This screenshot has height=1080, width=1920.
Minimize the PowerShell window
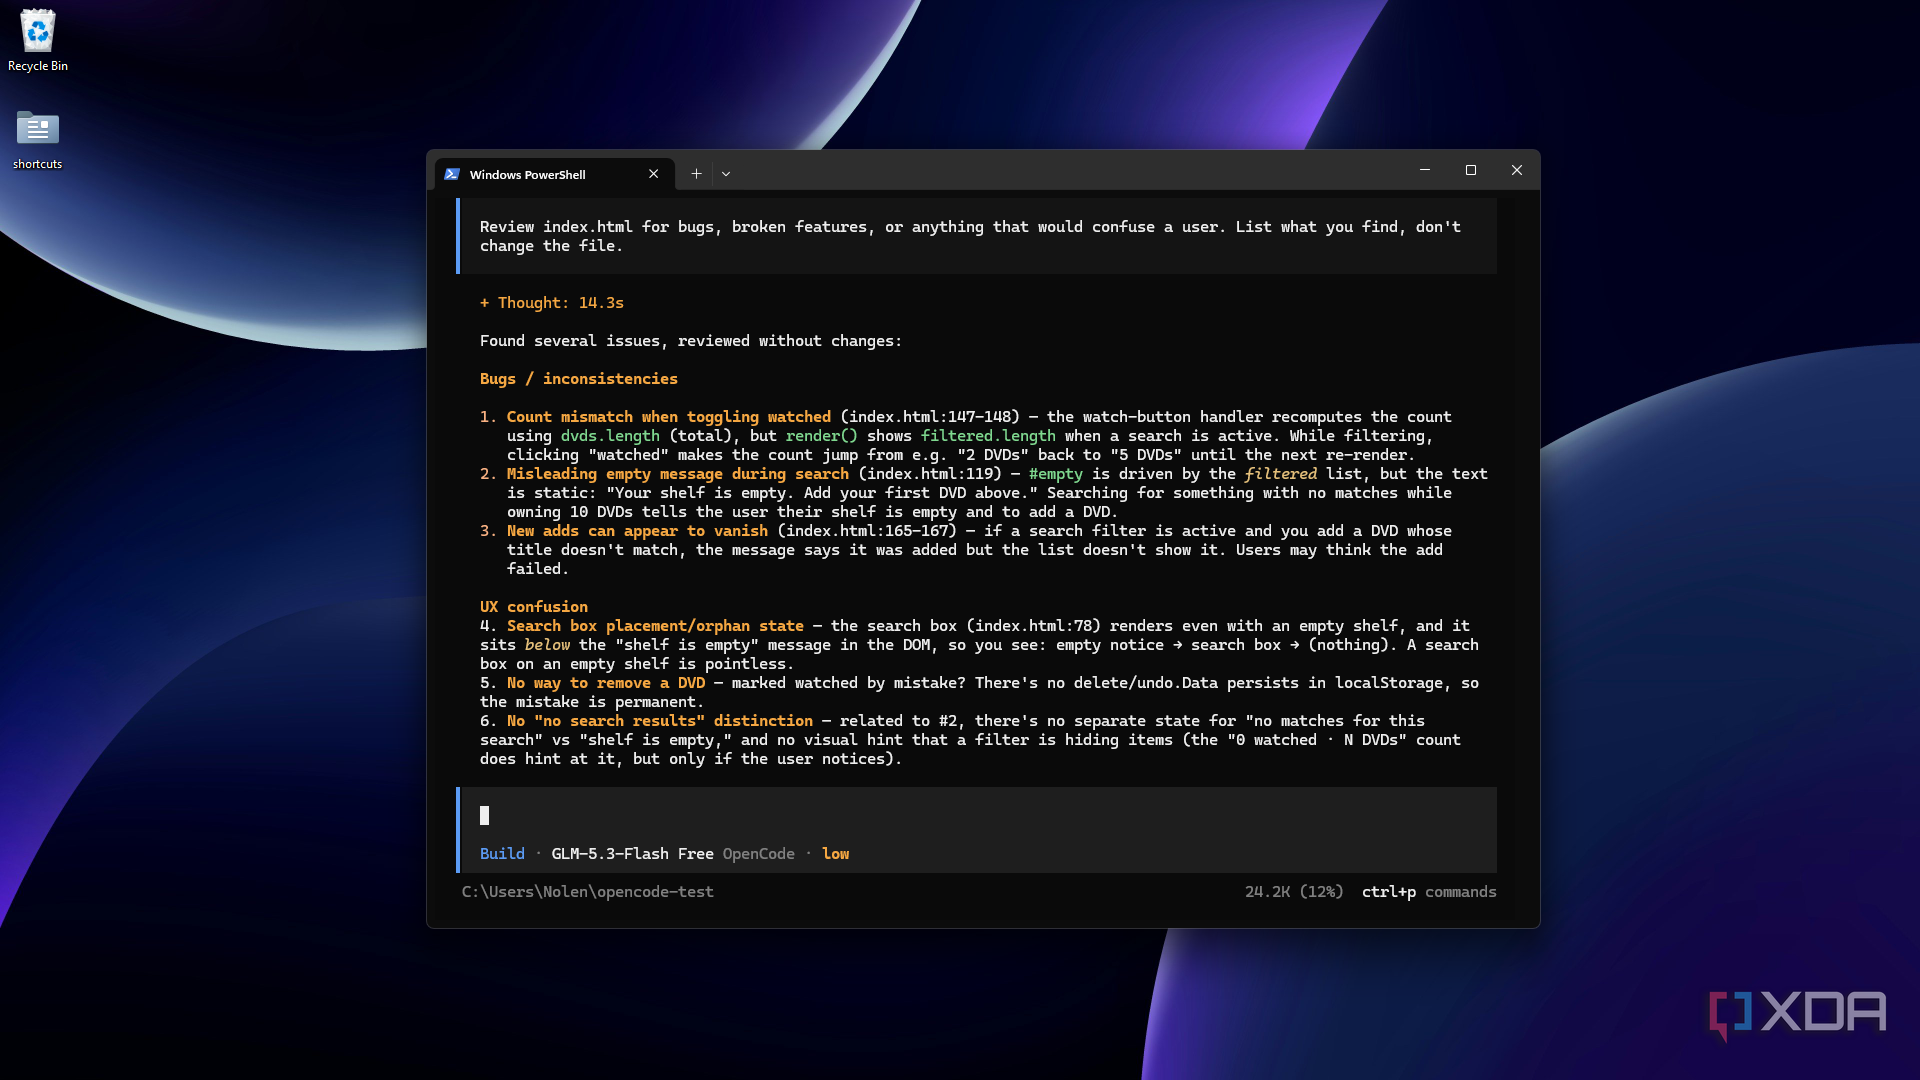1425,170
